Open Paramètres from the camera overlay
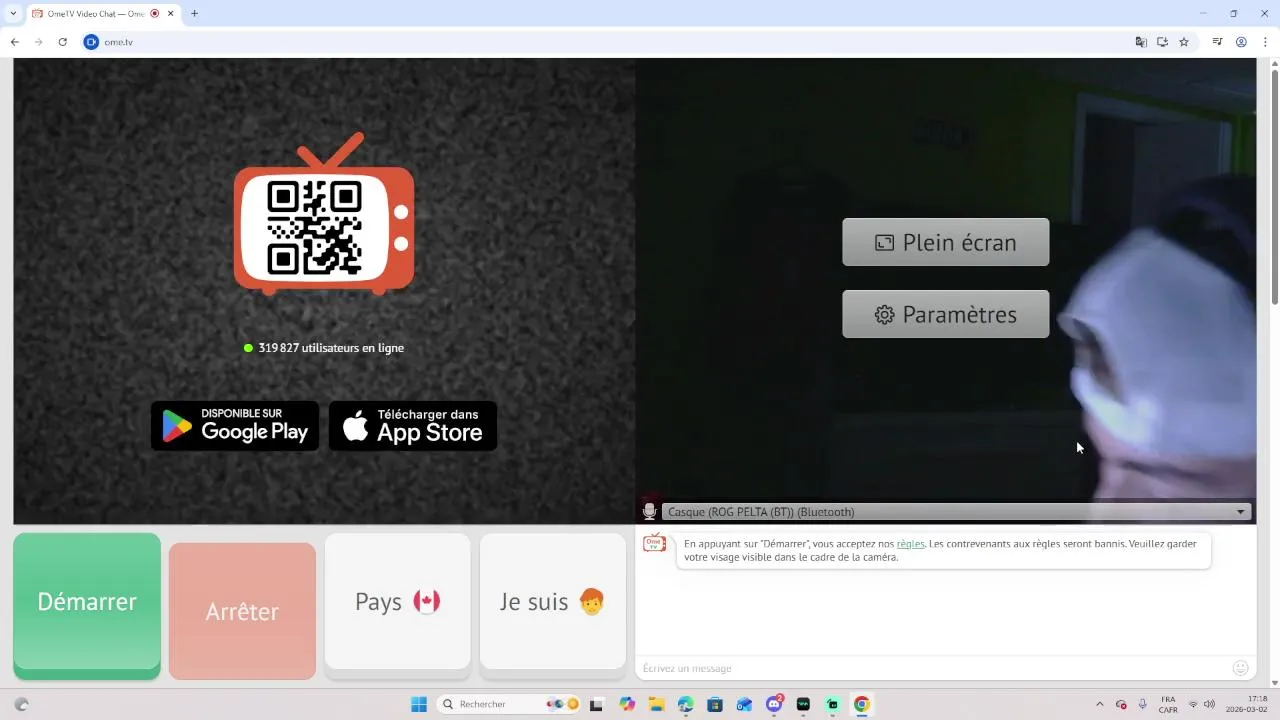1280x720 pixels. [x=945, y=314]
